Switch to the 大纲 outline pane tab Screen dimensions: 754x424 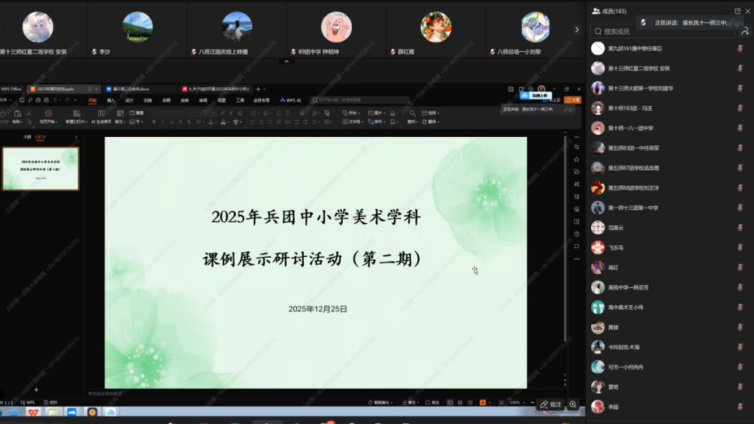pos(27,137)
